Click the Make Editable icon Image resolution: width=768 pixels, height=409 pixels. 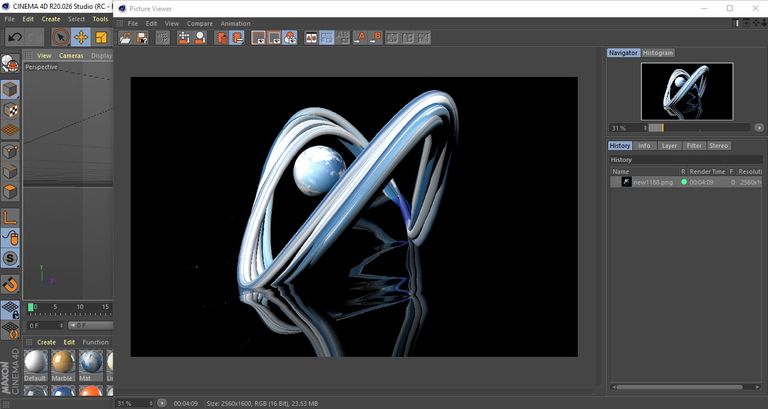tap(10, 64)
